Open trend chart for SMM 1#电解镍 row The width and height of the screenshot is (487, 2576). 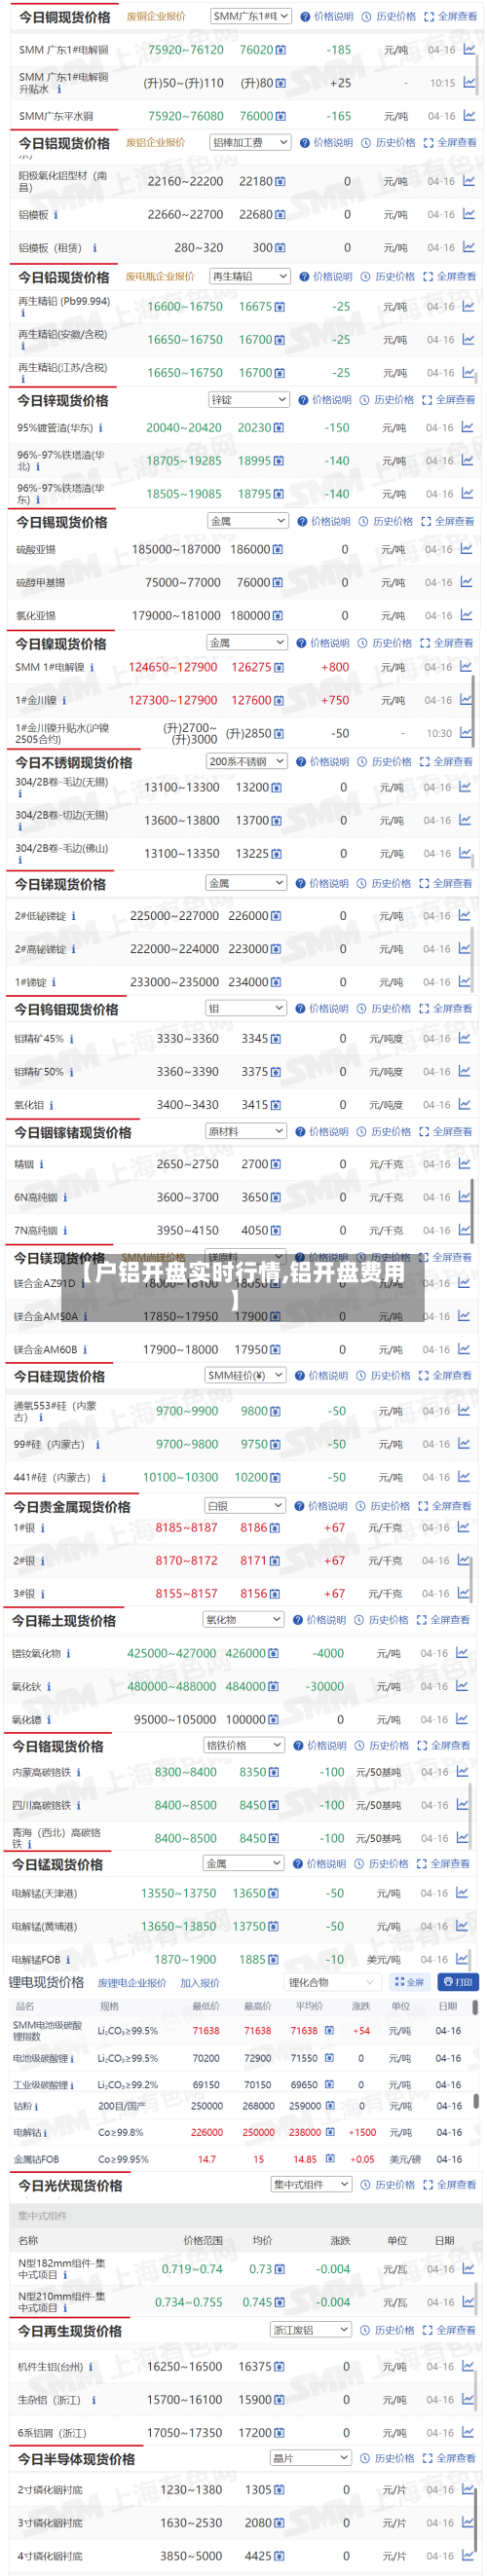pos(466,667)
